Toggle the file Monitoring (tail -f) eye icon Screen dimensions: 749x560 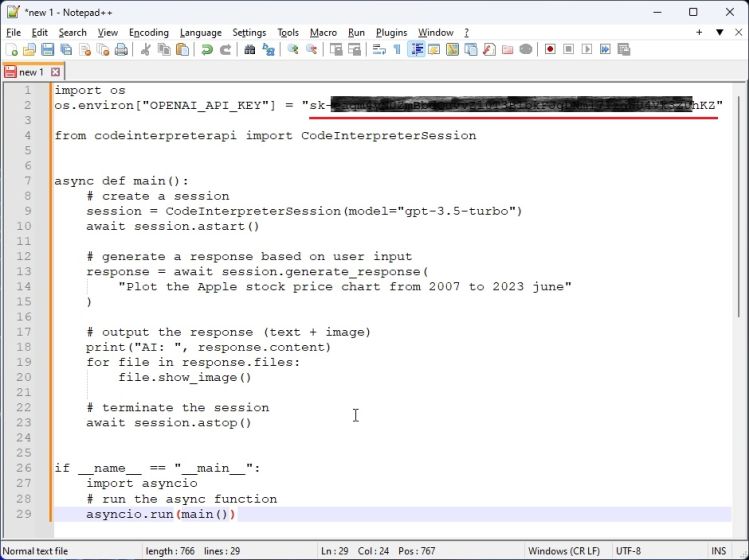click(x=526, y=50)
